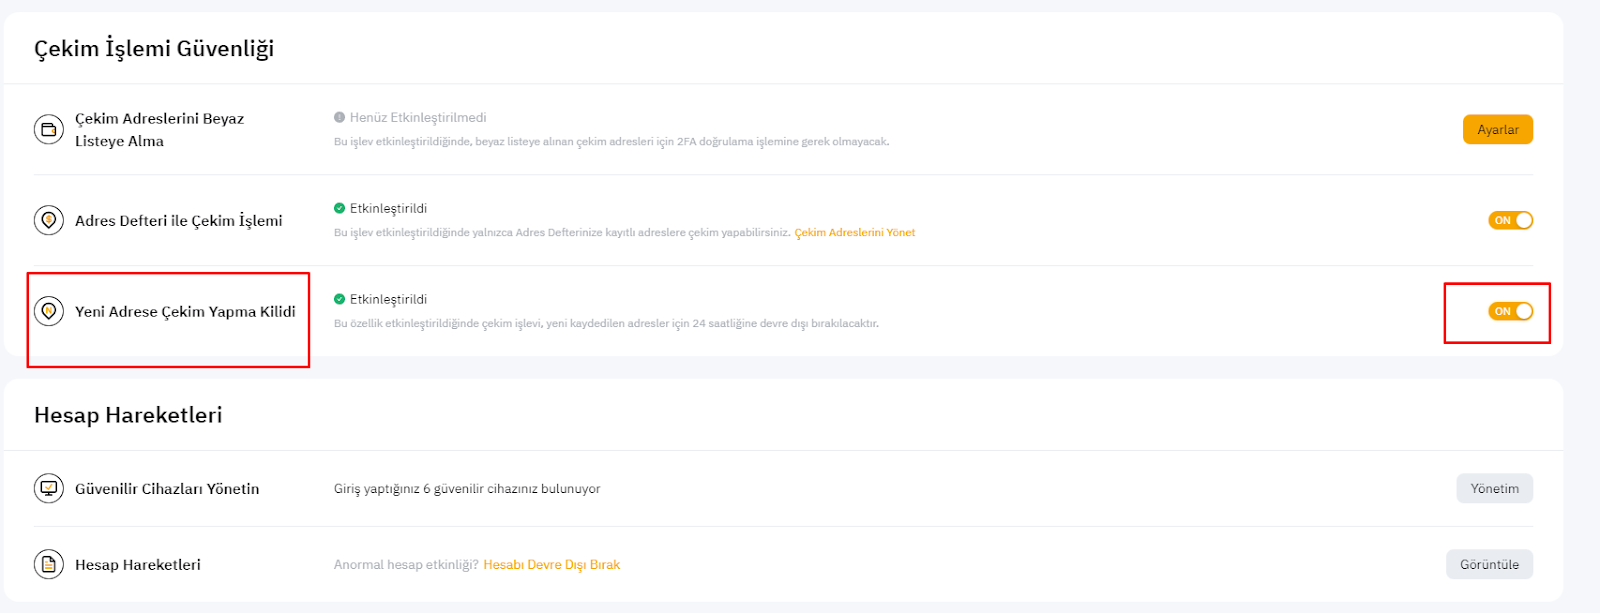Toggle off Adres Defteri ile Çekim İşlemi

tap(1510, 220)
